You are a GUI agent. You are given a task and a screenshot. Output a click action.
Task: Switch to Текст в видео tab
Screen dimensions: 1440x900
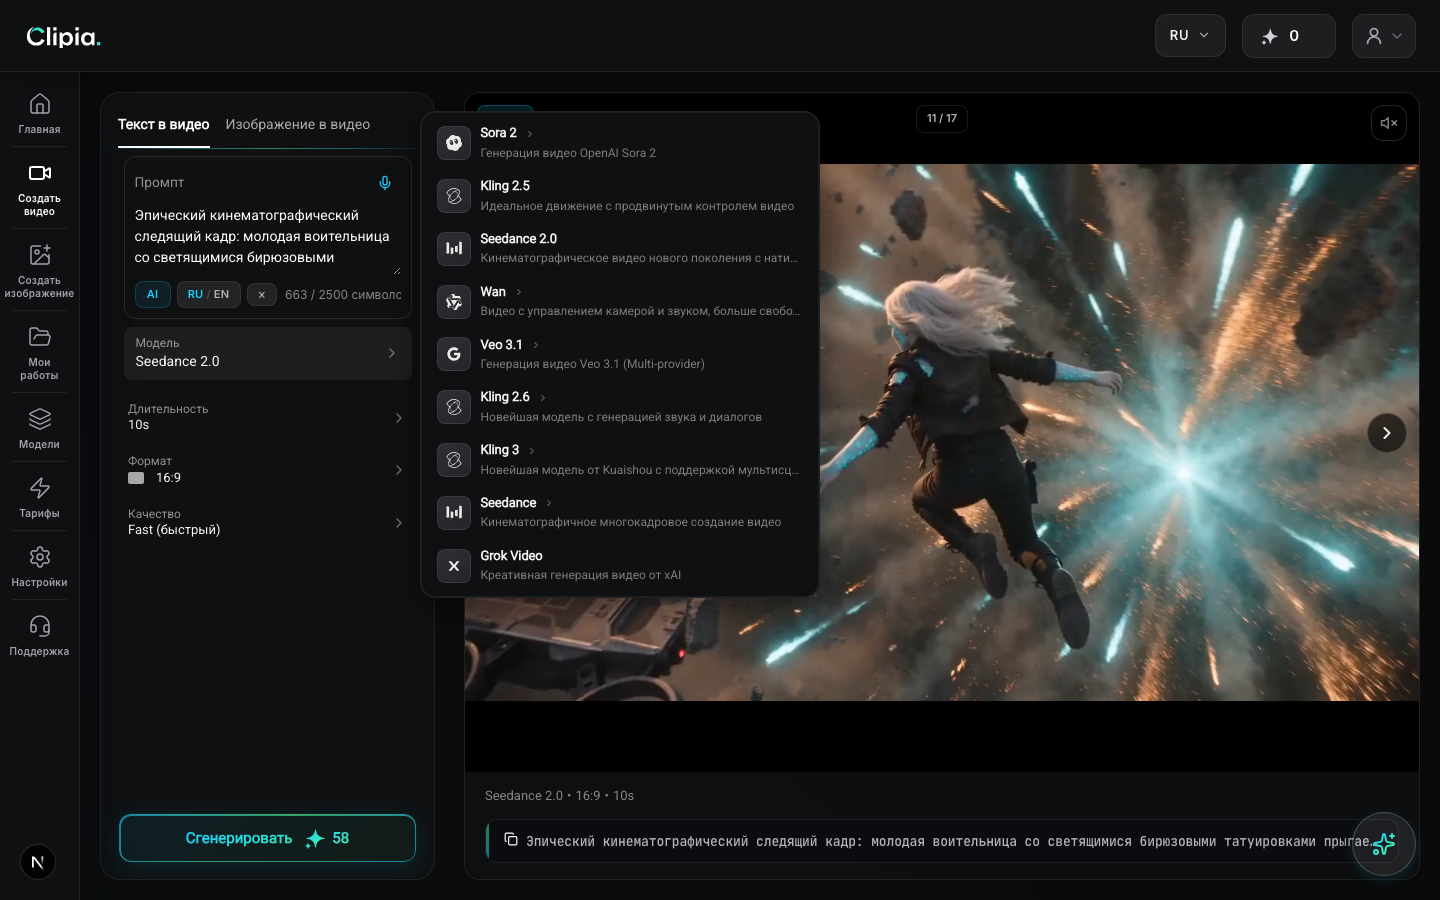click(164, 125)
